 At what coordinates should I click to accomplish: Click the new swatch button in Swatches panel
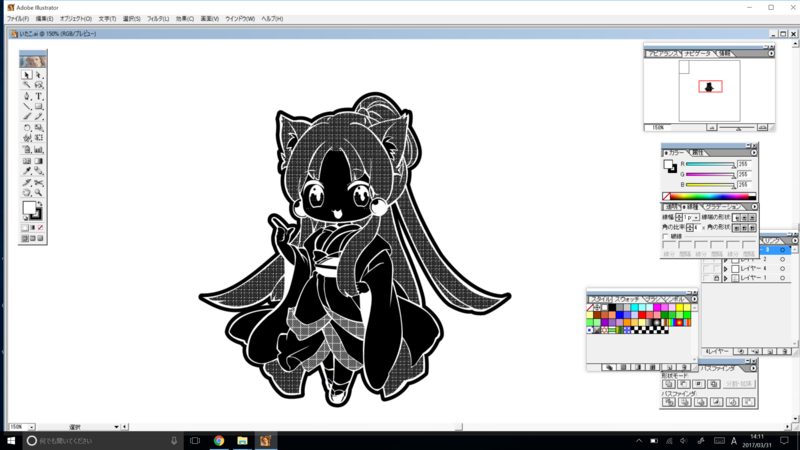click(669, 367)
